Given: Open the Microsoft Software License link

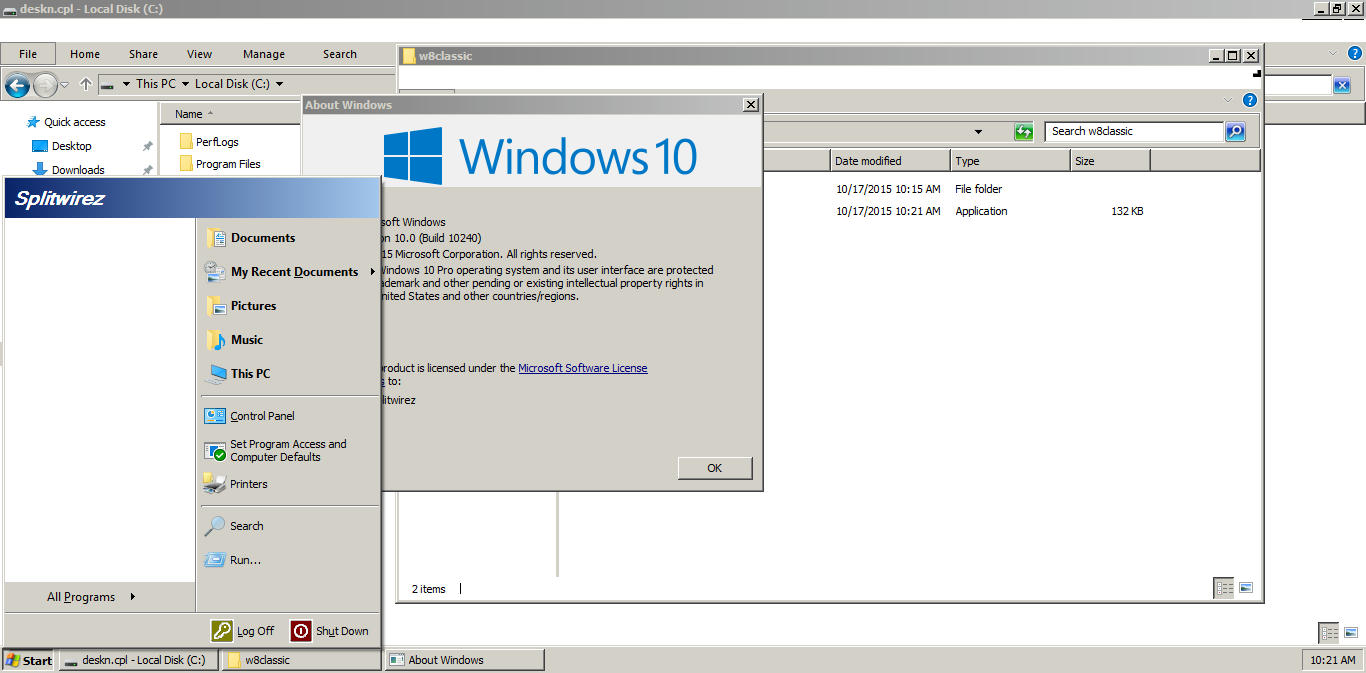Looking at the screenshot, I should pos(582,367).
